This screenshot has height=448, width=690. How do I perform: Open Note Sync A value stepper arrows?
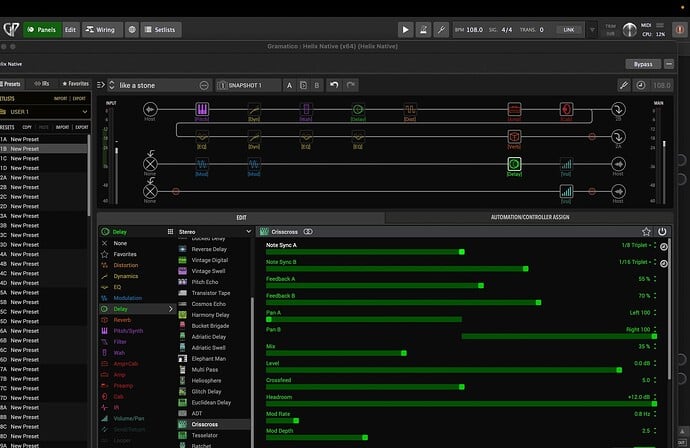pos(655,245)
